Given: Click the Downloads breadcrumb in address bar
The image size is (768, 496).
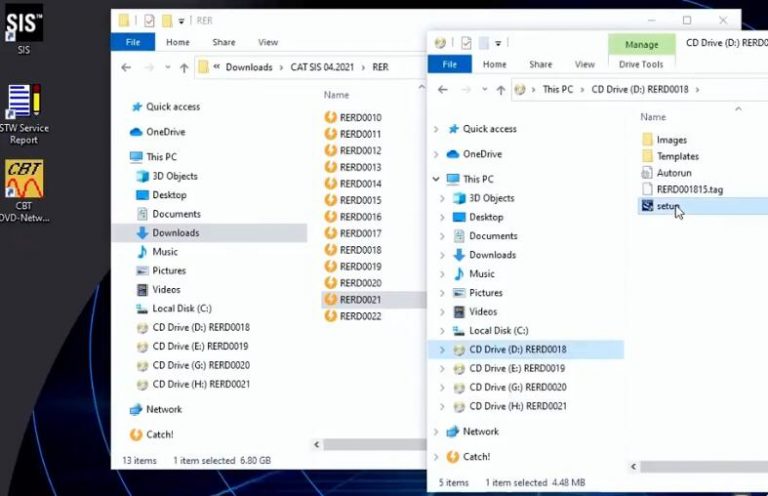Looking at the screenshot, I should (248, 68).
